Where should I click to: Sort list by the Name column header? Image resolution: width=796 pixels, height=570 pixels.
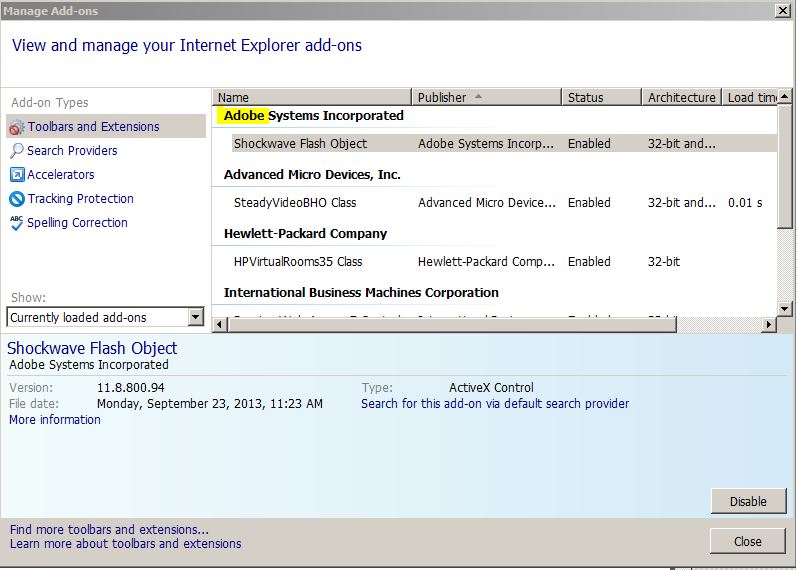[x=311, y=97]
